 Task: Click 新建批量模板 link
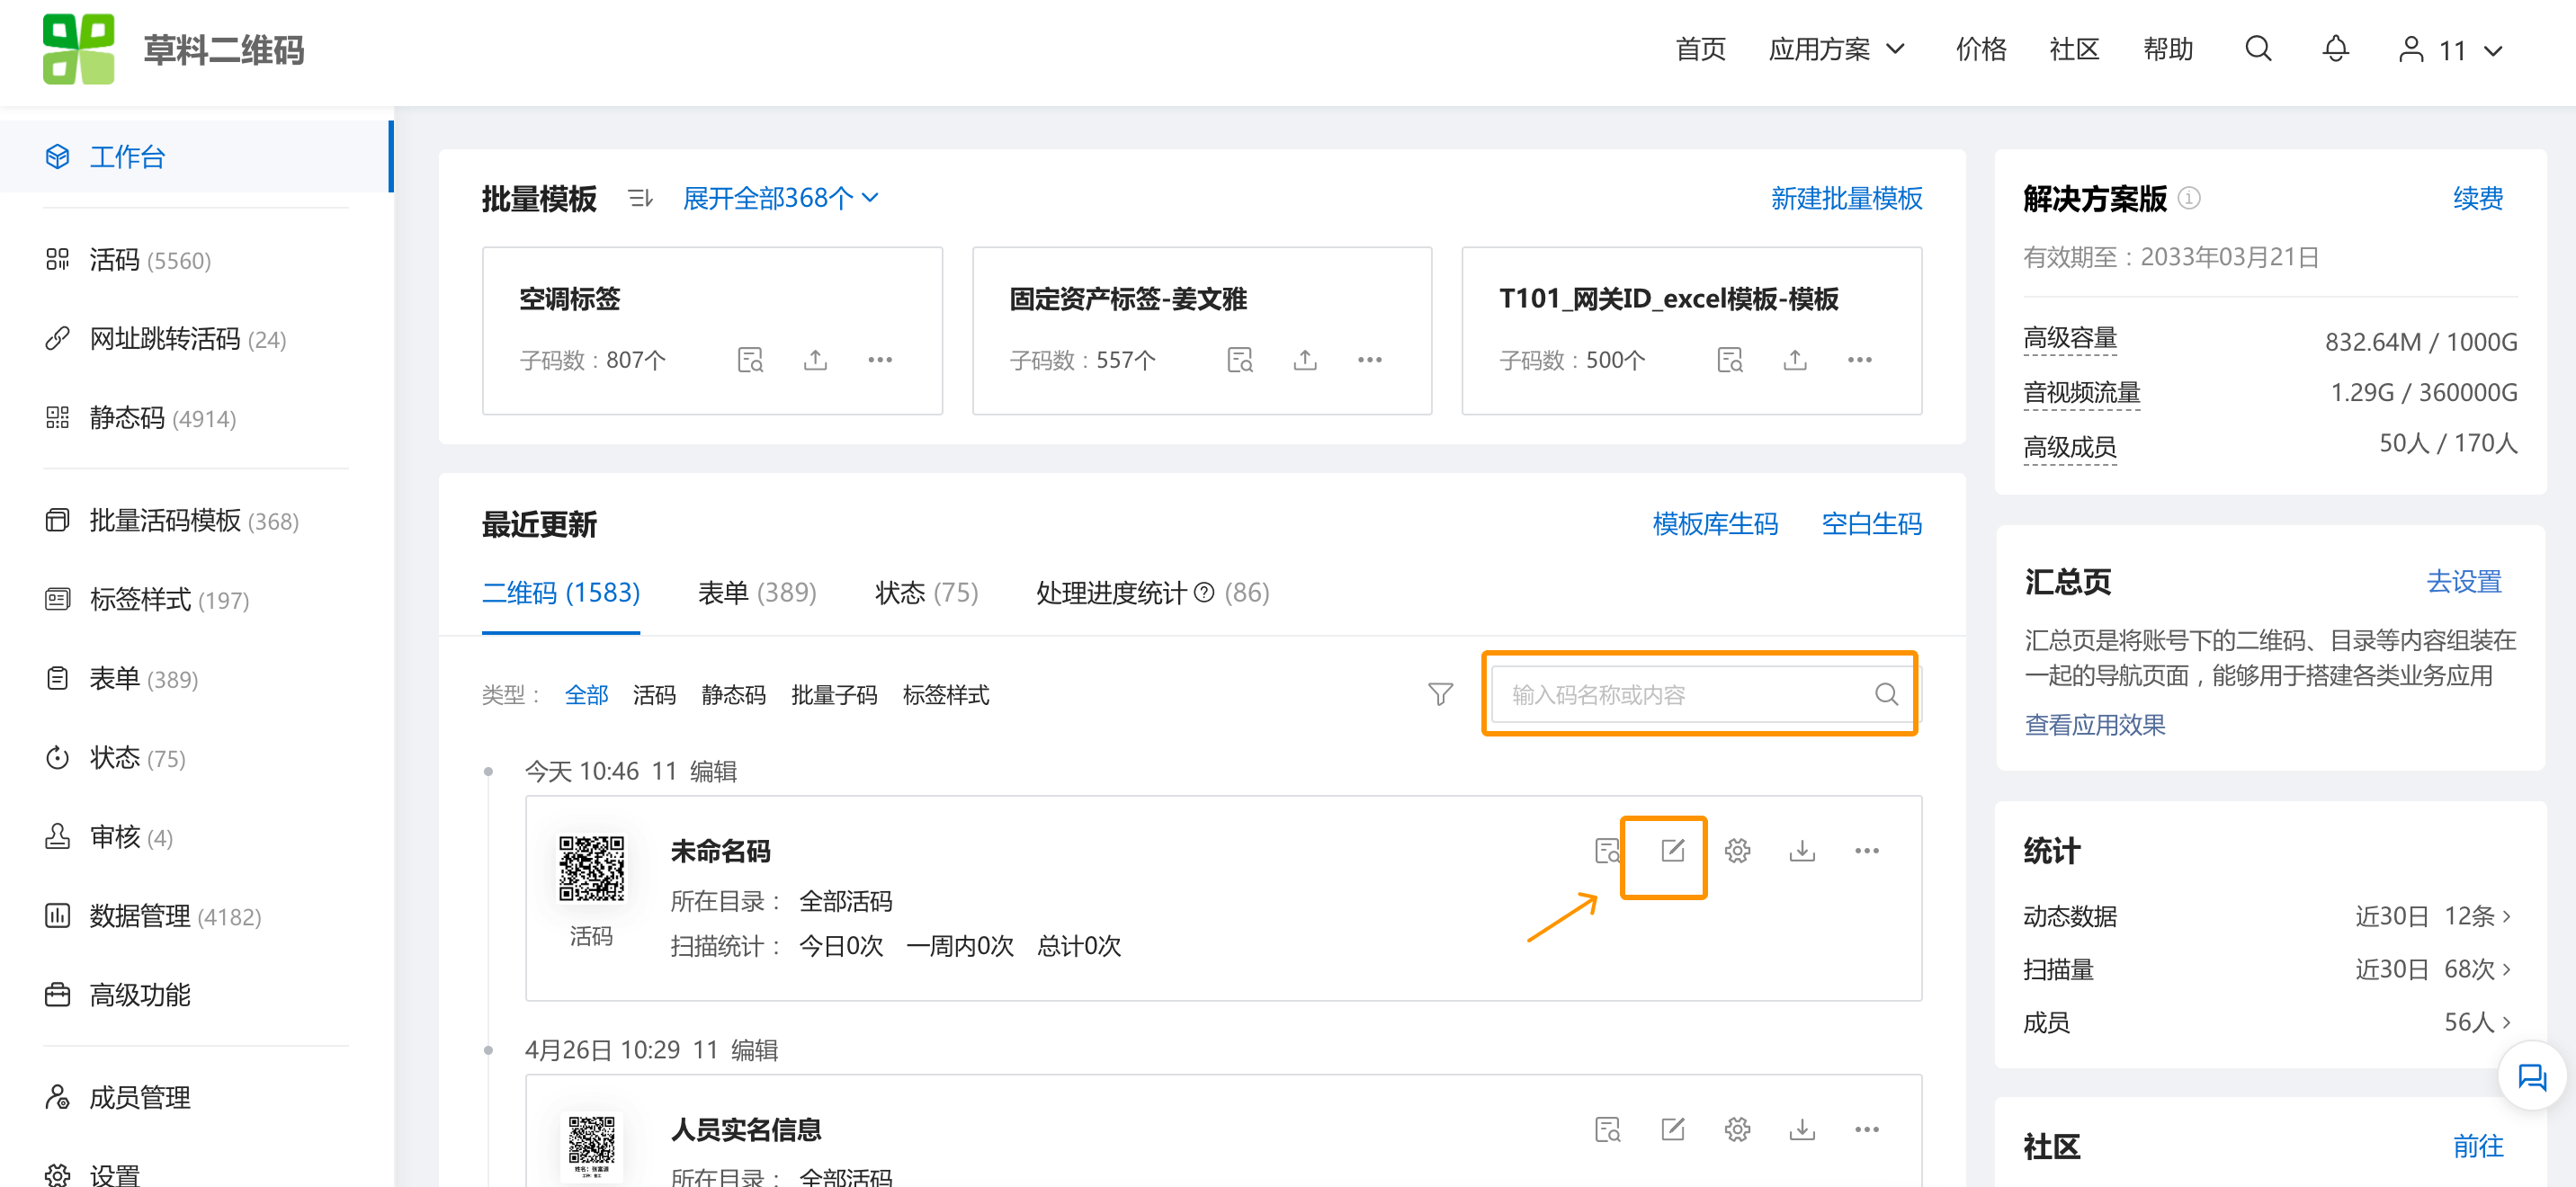click(x=1846, y=198)
